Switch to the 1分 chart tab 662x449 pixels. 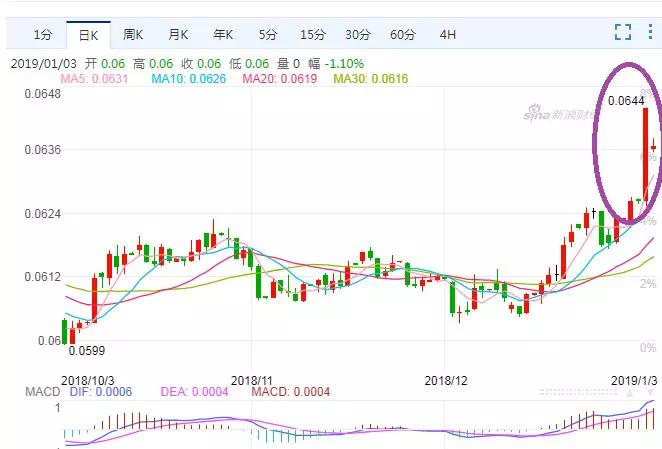click(x=43, y=35)
